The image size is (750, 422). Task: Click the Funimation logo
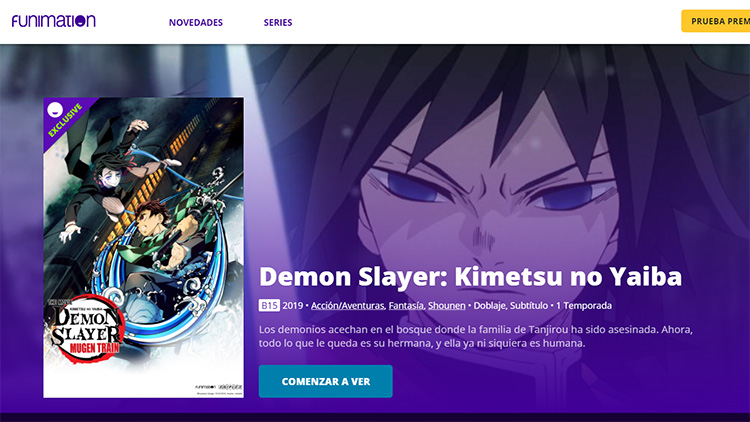pos(54,21)
